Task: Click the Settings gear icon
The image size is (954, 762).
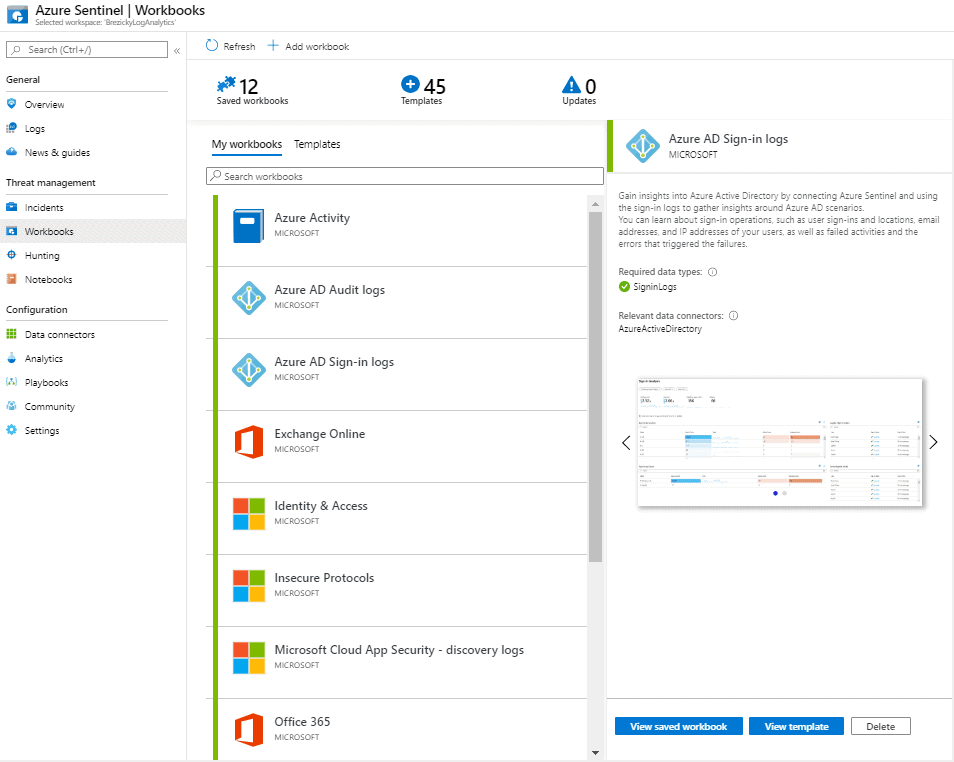Action: [x=12, y=430]
